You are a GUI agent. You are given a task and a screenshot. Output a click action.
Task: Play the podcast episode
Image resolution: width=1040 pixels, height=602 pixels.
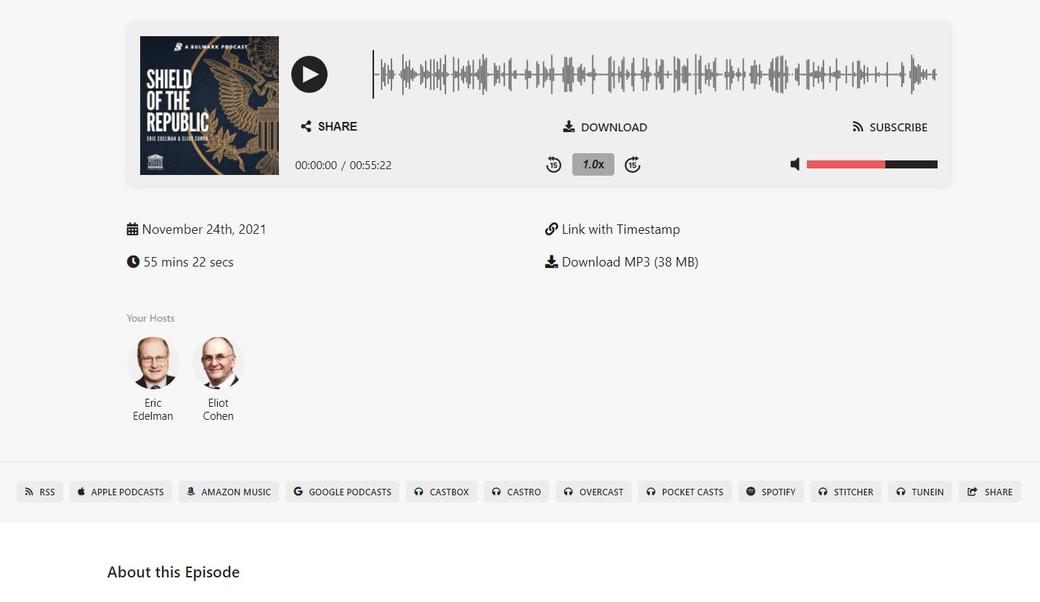pyautogui.click(x=309, y=74)
